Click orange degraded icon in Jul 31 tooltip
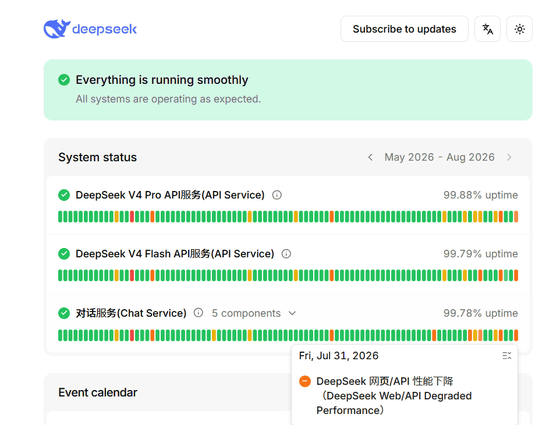 [305, 381]
